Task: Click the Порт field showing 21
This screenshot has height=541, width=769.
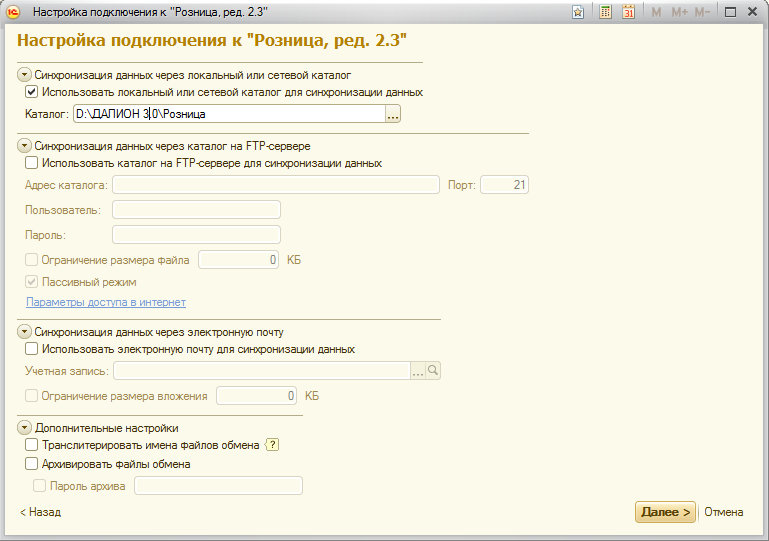Action: point(504,185)
